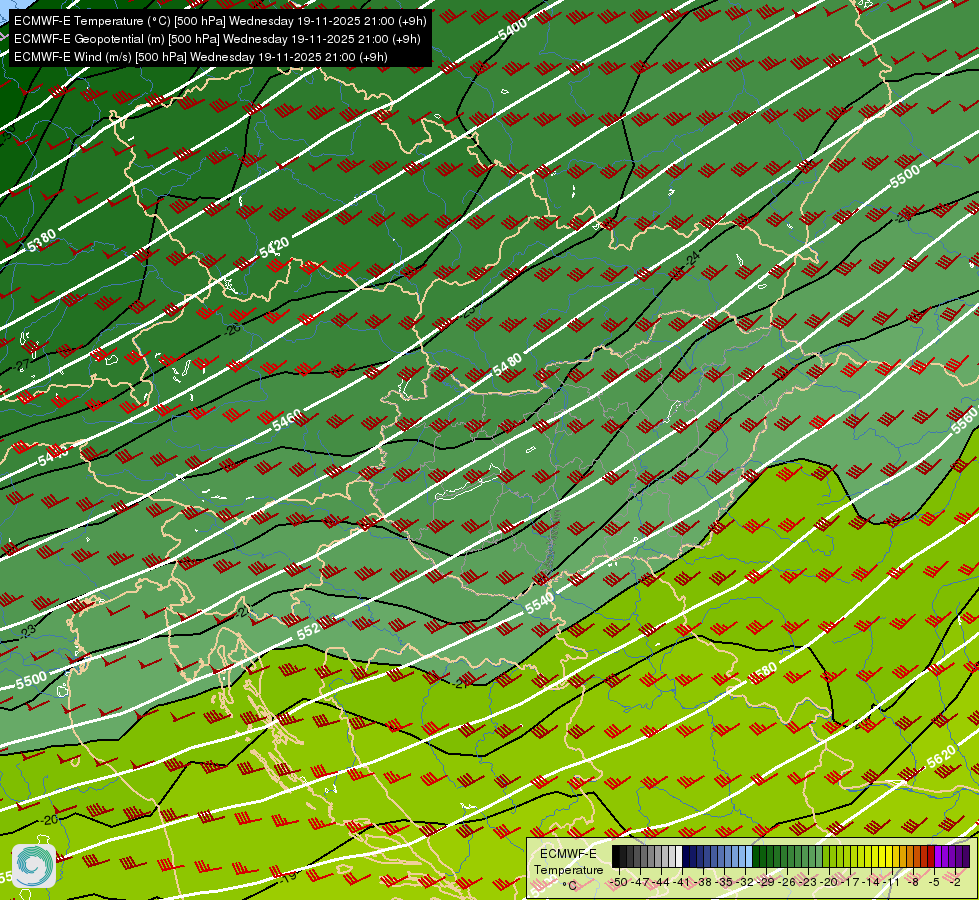Pick the white swatch just before -41

coord(679,856)
